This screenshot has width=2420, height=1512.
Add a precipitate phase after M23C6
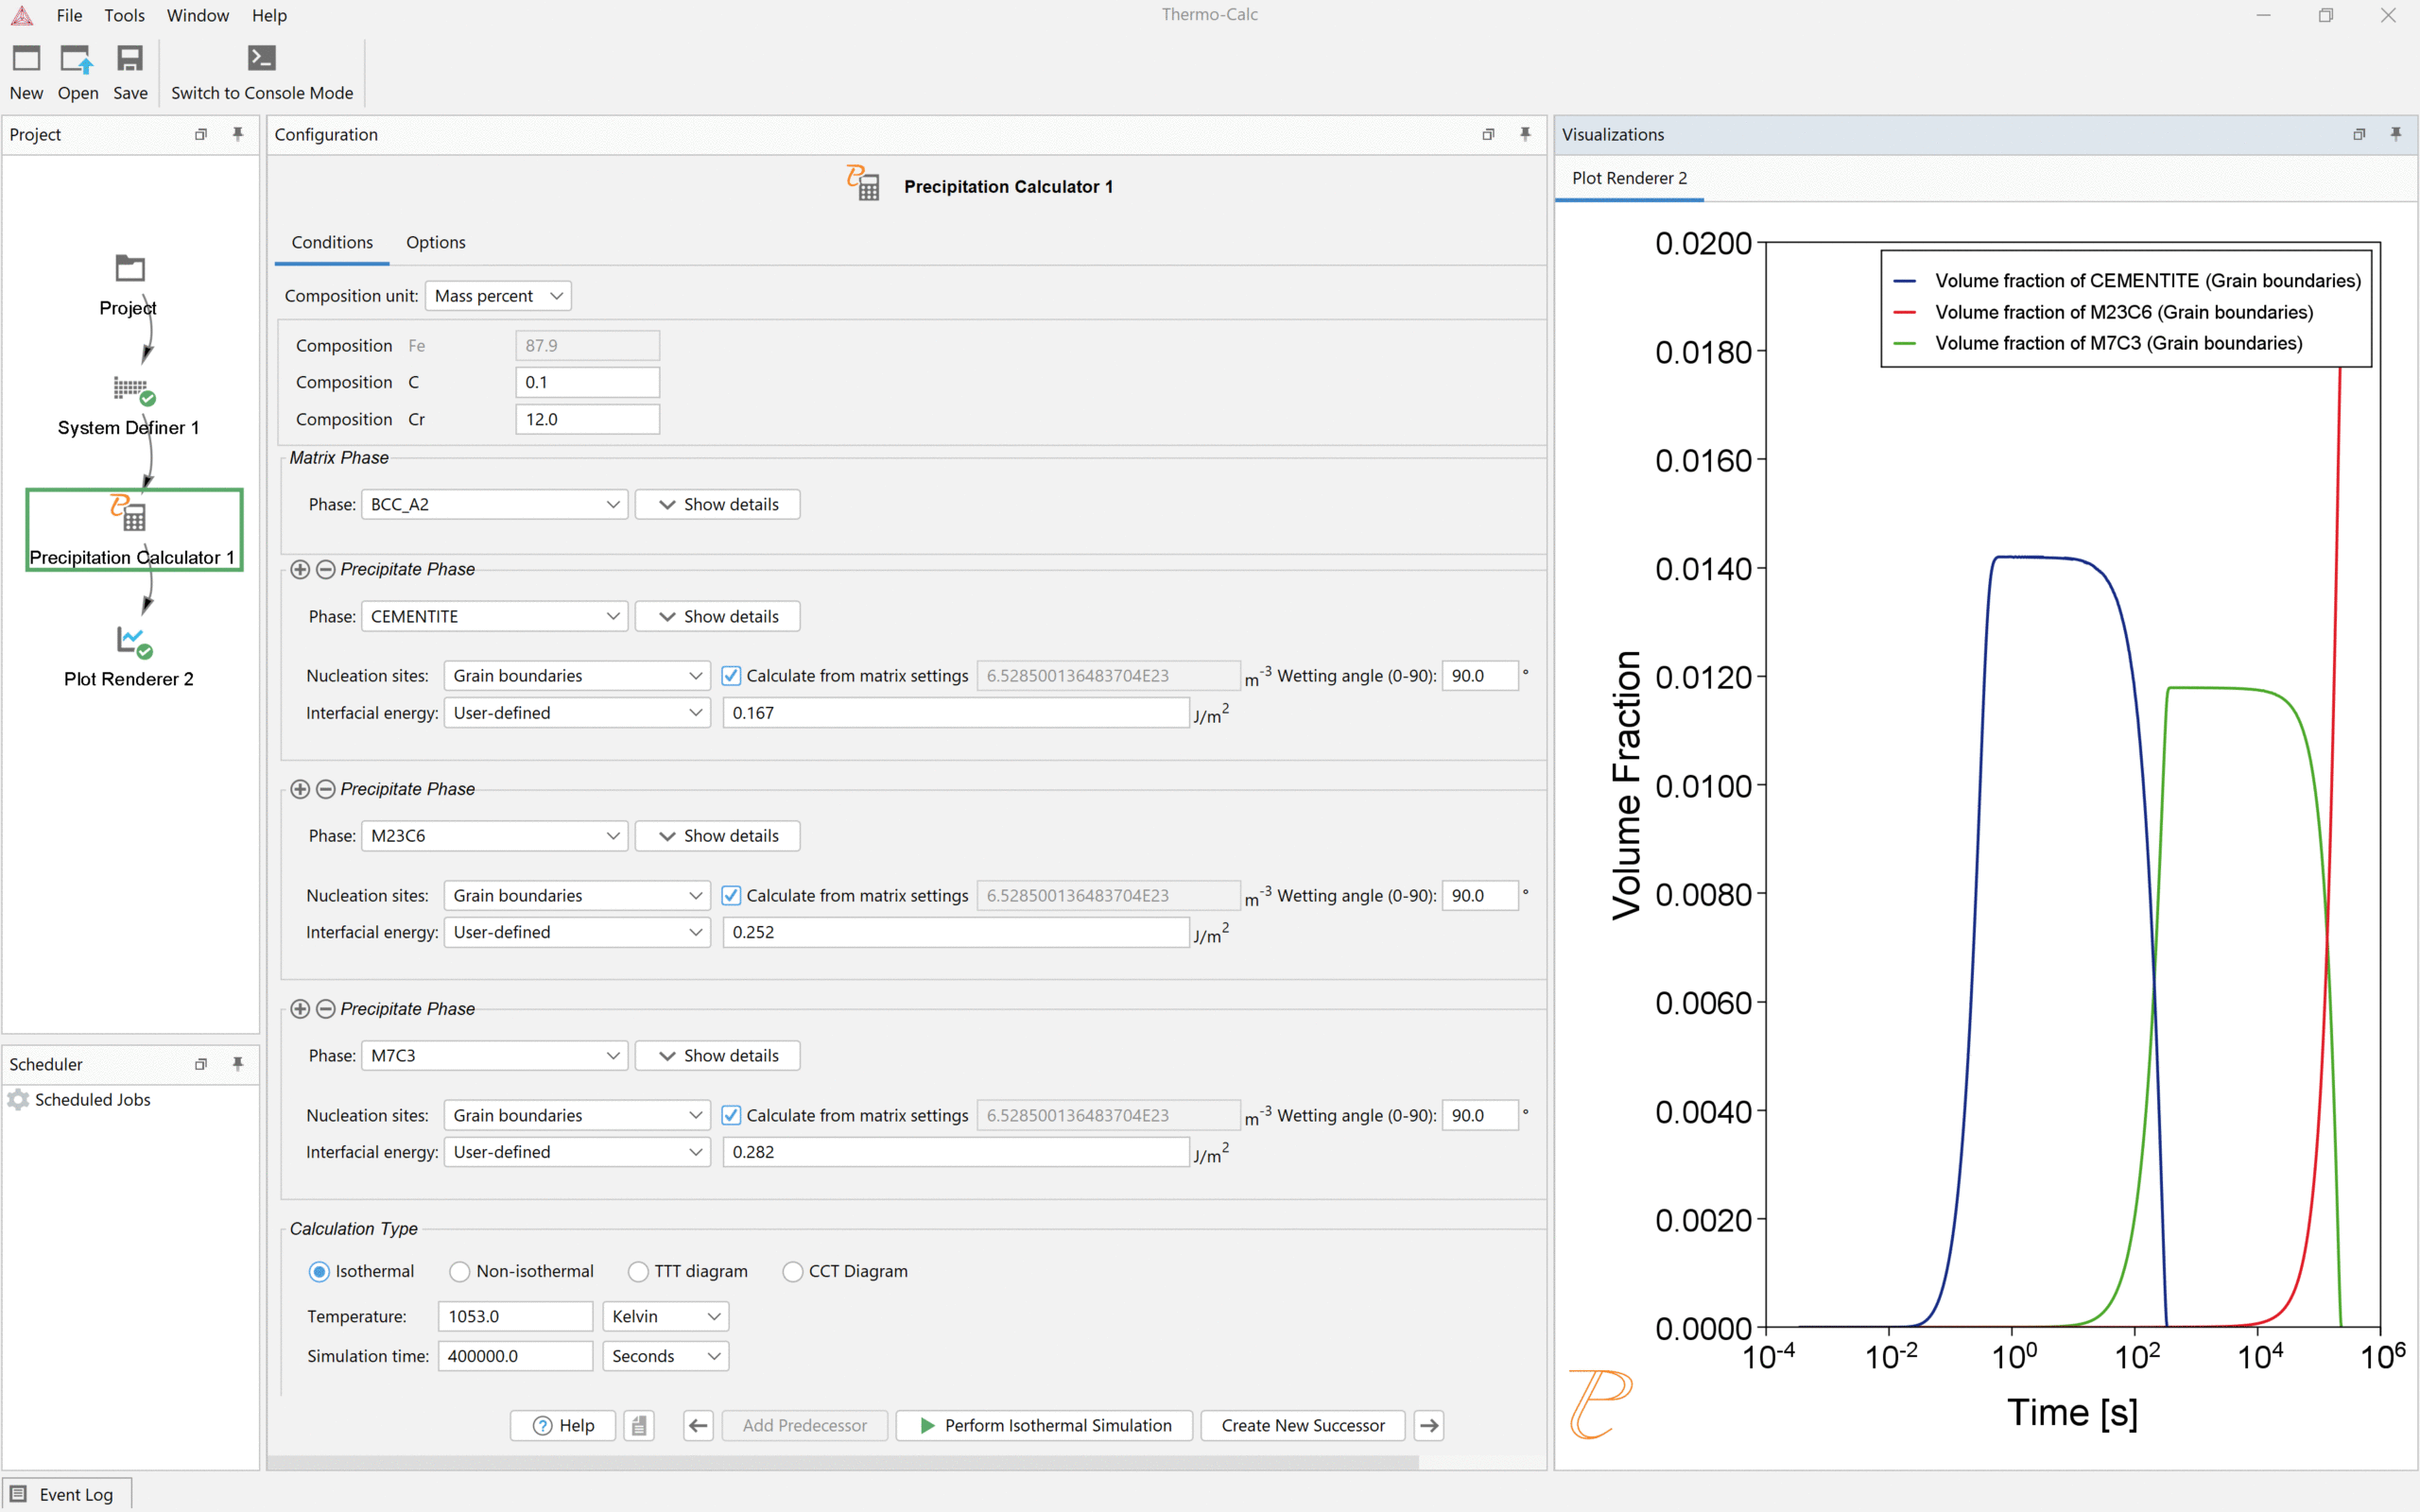pyautogui.click(x=300, y=789)
